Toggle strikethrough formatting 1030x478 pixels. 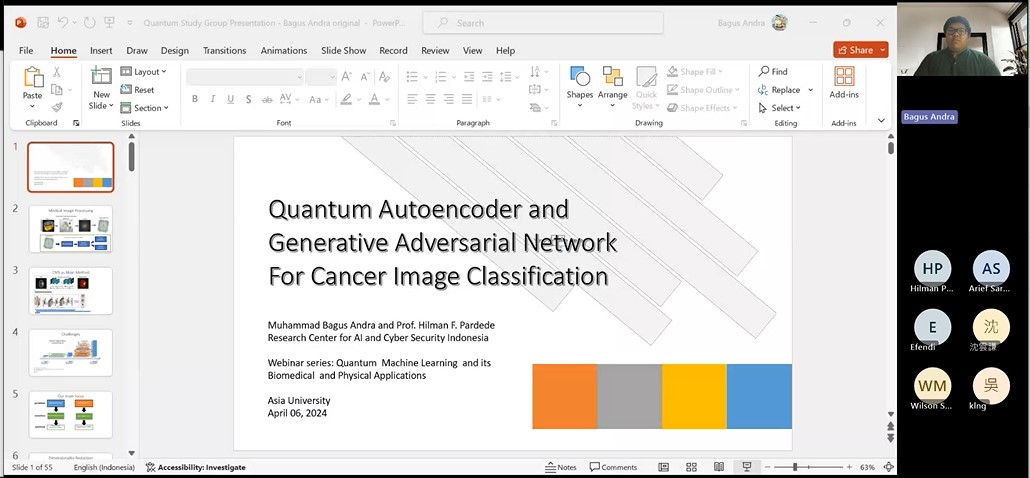click(x=267, y=99)
